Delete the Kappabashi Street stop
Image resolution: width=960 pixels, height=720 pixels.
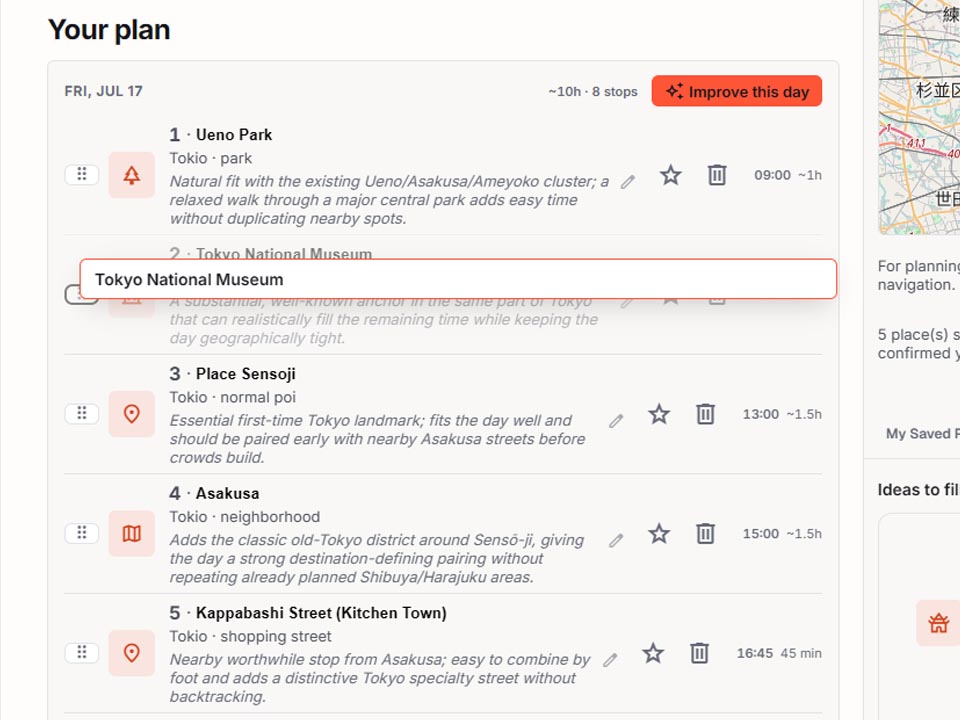(699, 653)
